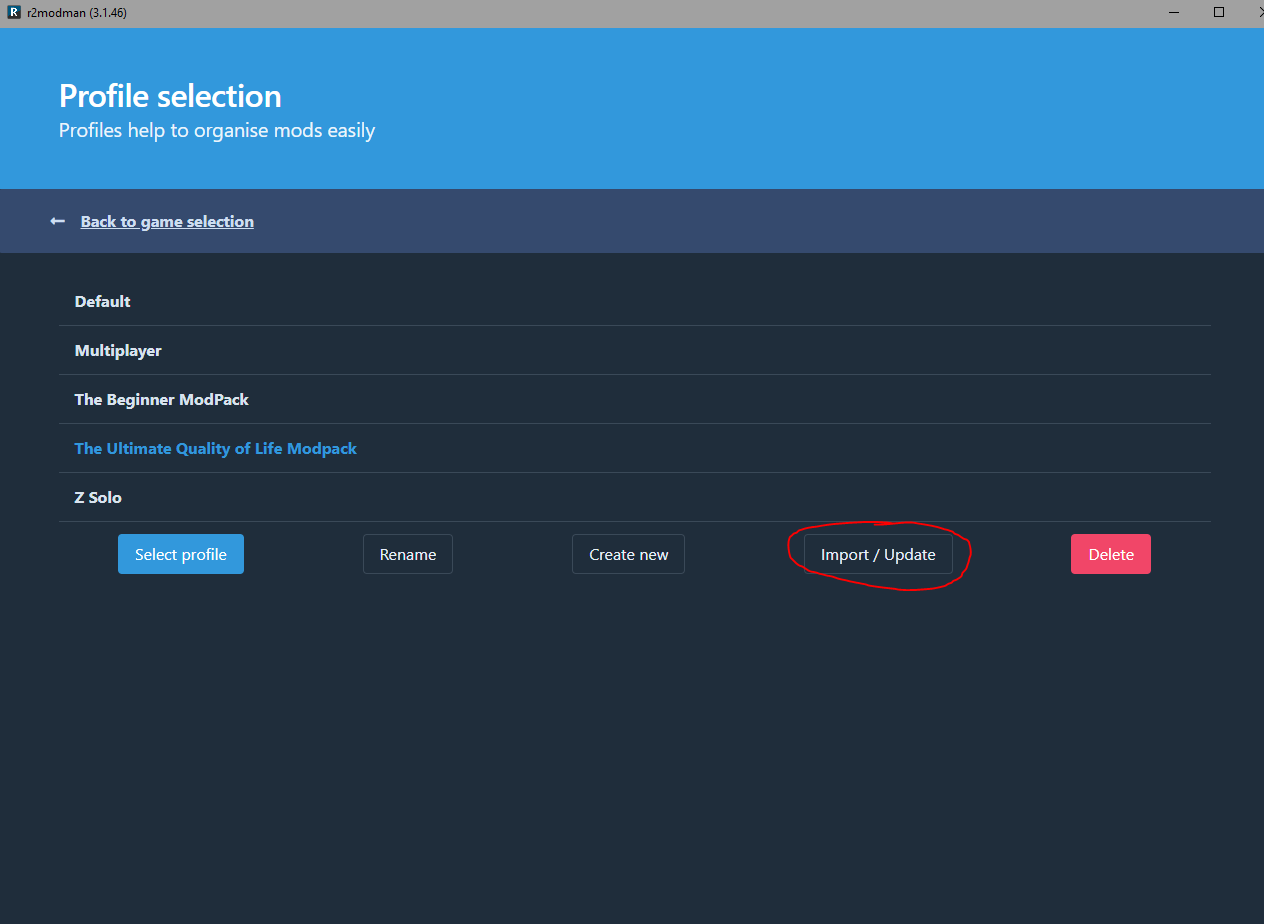Choose the Z Solo profile
Screen dimensions: 1264x924
[x=634, y=497]
